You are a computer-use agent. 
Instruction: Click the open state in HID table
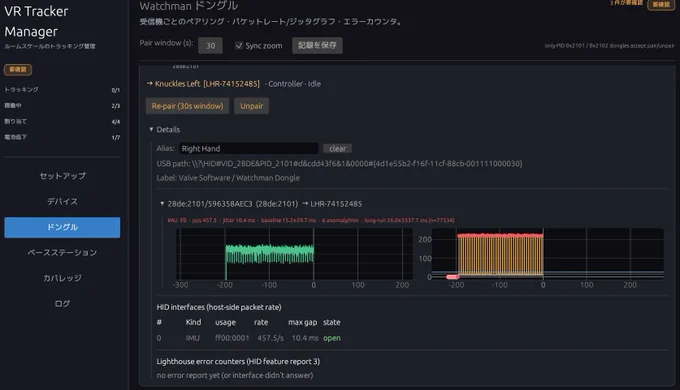click(332, 338)
